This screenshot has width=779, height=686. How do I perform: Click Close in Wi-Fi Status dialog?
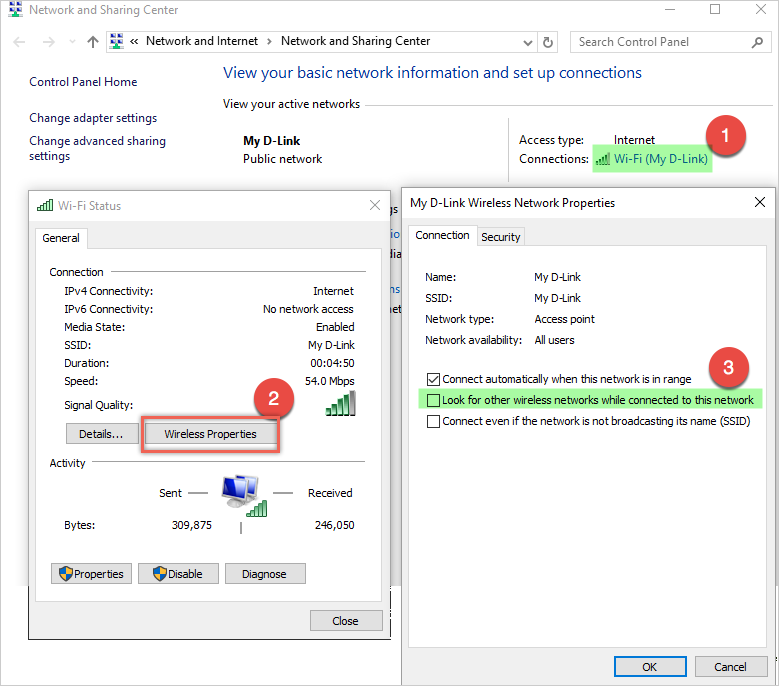pos(346,620)
